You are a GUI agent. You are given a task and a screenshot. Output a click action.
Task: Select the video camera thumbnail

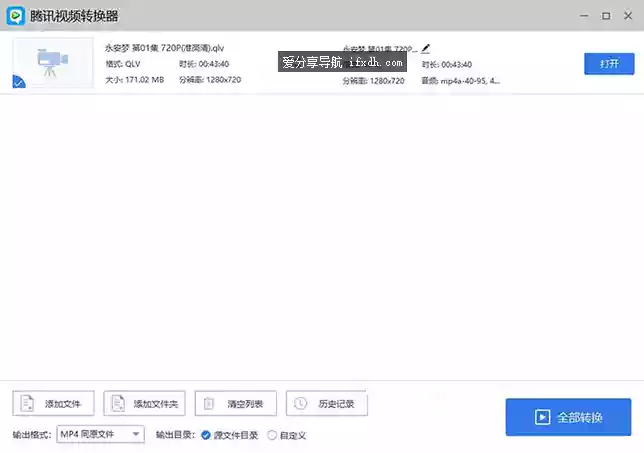click(x=53, y=62)
